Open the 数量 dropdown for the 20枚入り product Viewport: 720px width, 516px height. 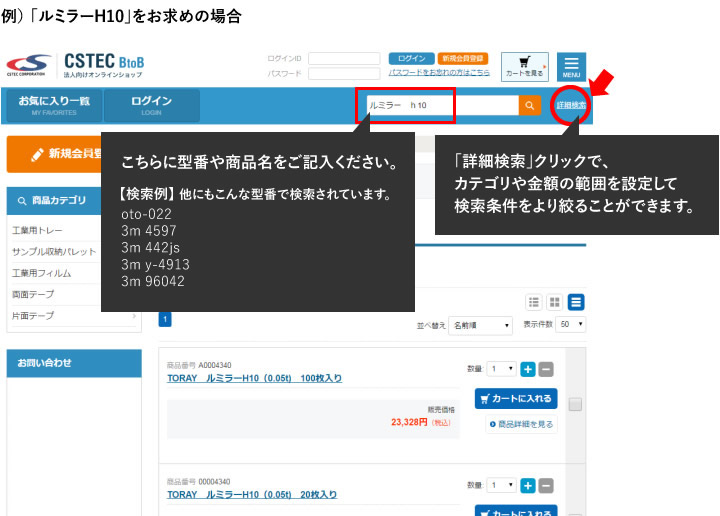pyautogui.click(x=501, y=485)
